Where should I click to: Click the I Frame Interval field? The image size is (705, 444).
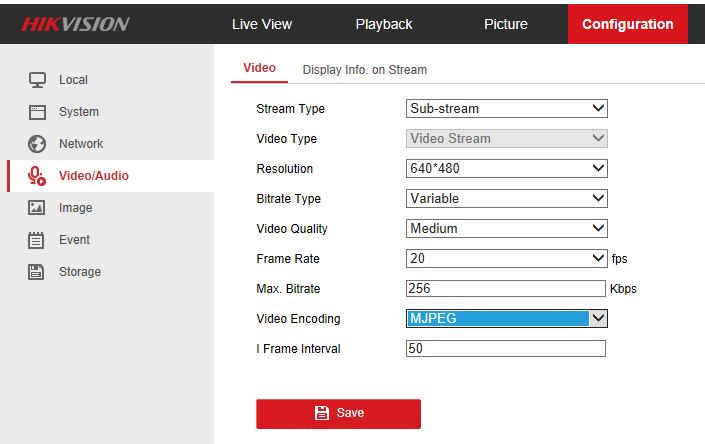coord(506,349)
